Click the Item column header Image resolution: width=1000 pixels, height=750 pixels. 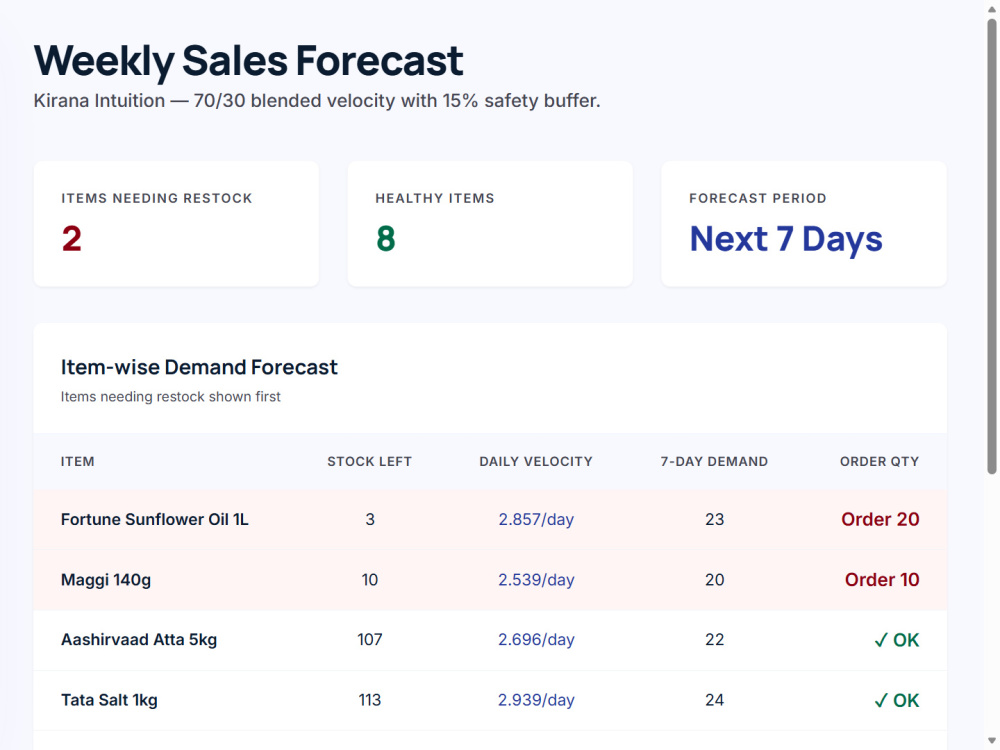click(x=78, y=462)
